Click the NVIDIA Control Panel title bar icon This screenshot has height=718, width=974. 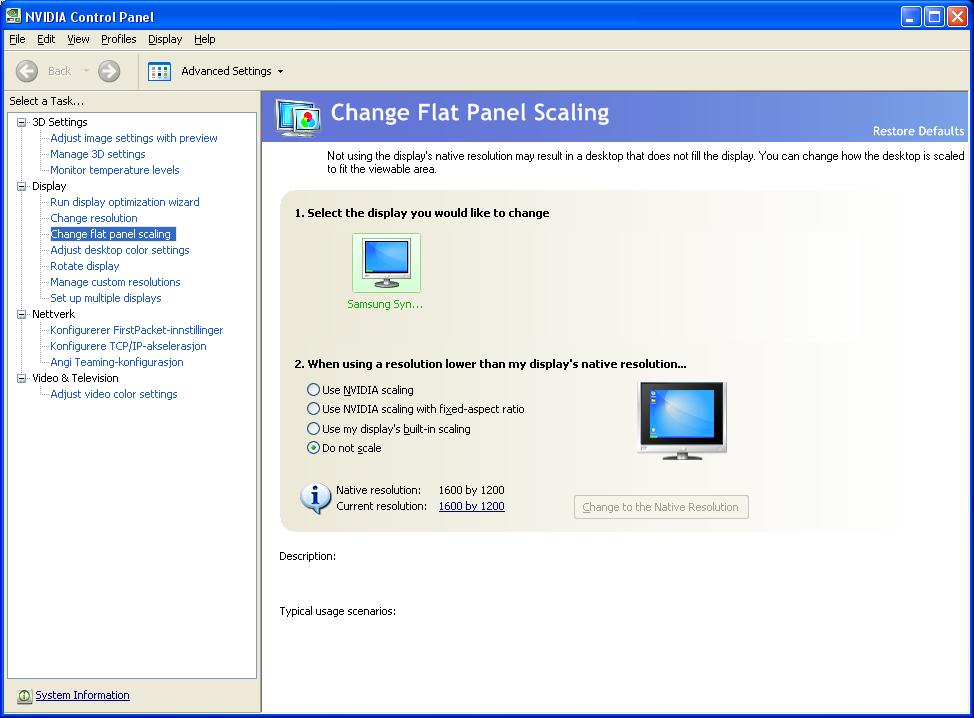point(12,16)
